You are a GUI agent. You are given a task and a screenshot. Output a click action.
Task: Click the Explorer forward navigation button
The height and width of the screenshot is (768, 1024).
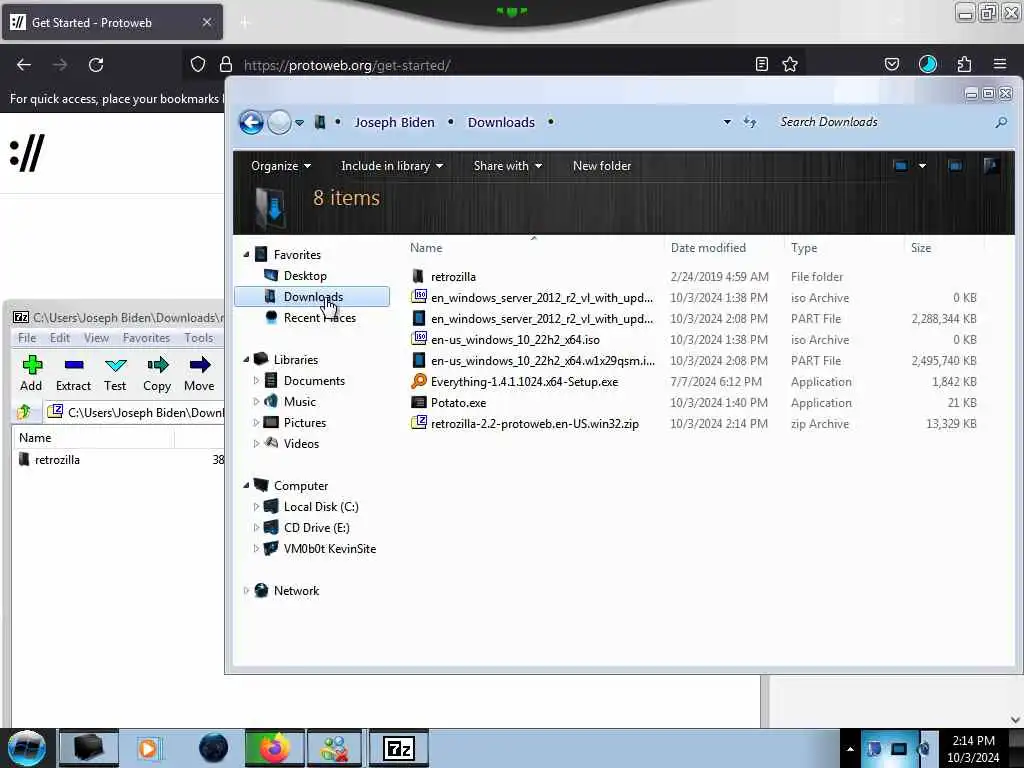[x=280, y=122]
